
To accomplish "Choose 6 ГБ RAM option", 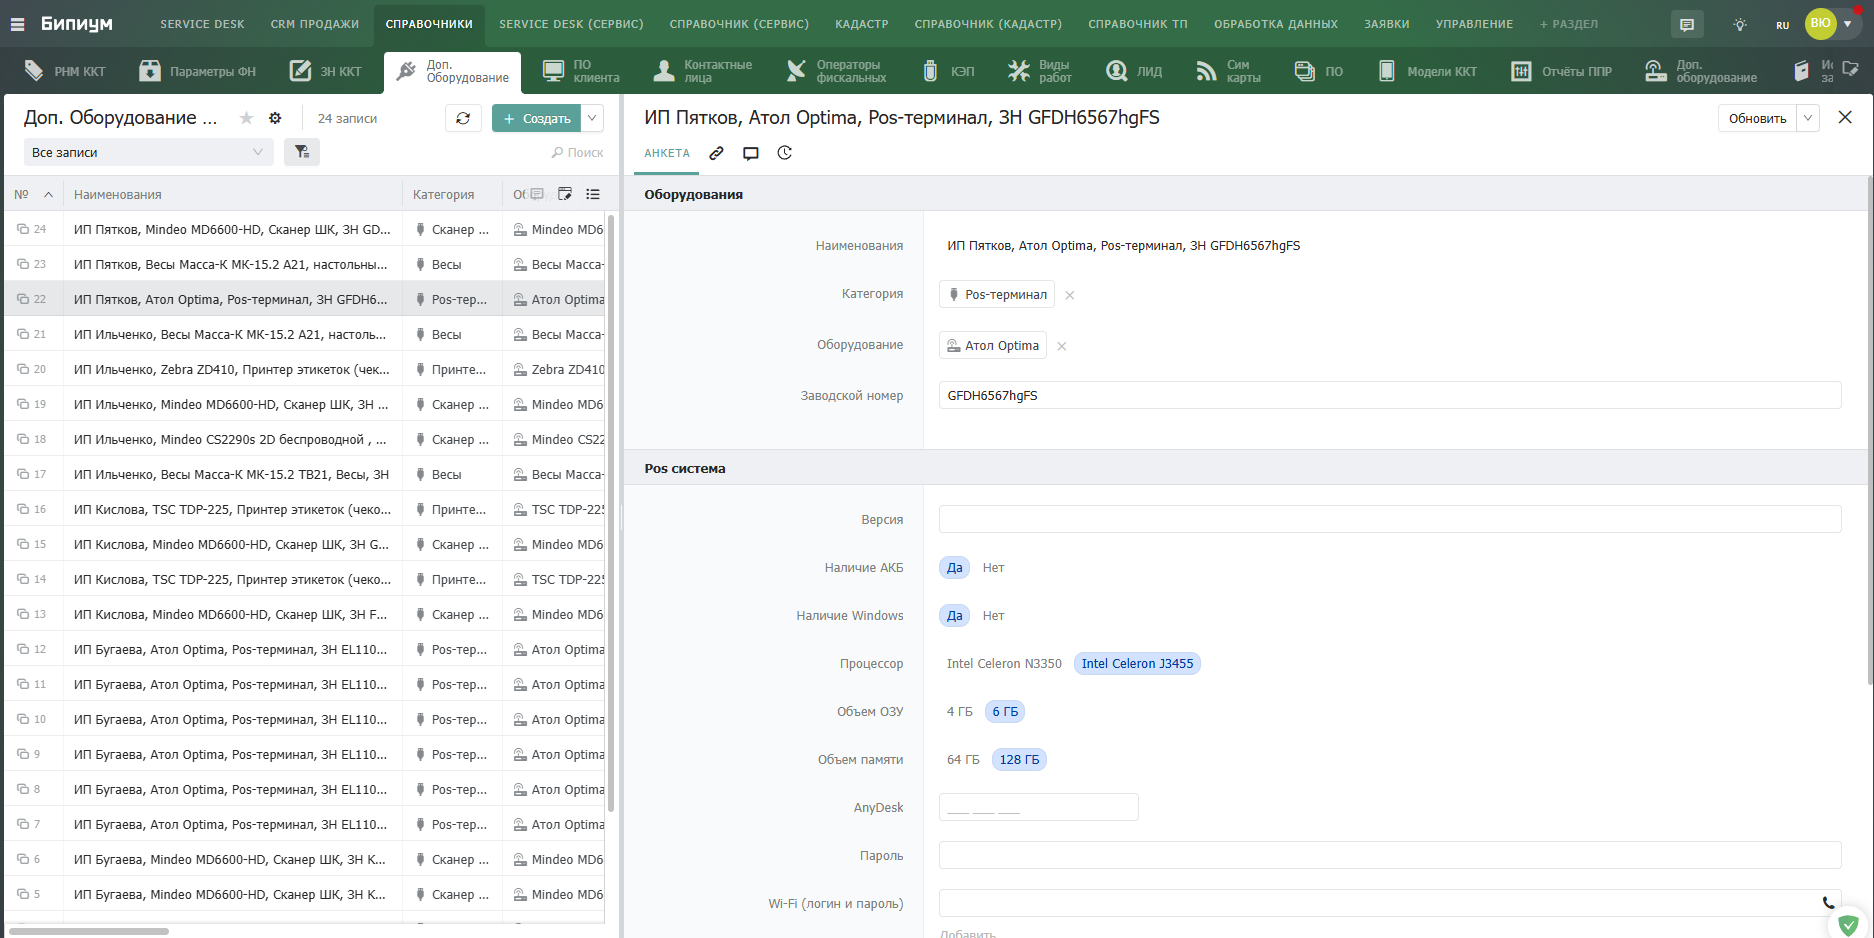I will (1005, 712).
